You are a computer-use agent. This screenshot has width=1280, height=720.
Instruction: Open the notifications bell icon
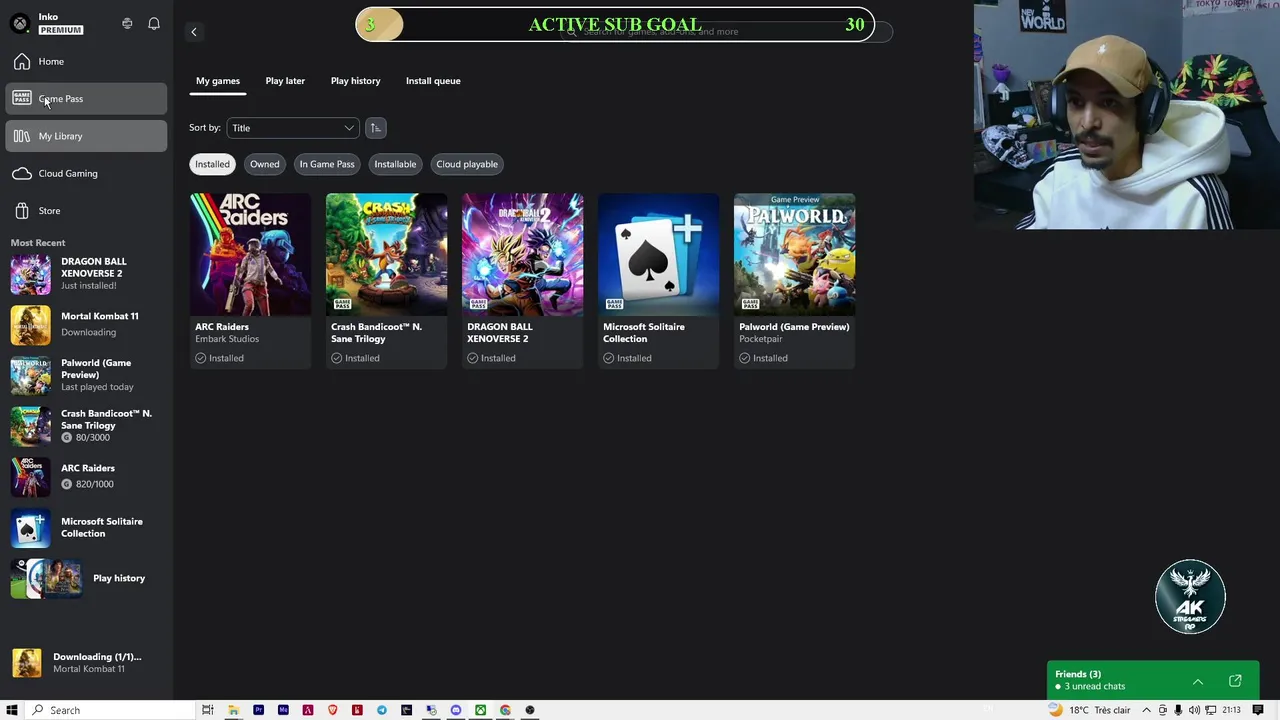(x=154, y=23)
